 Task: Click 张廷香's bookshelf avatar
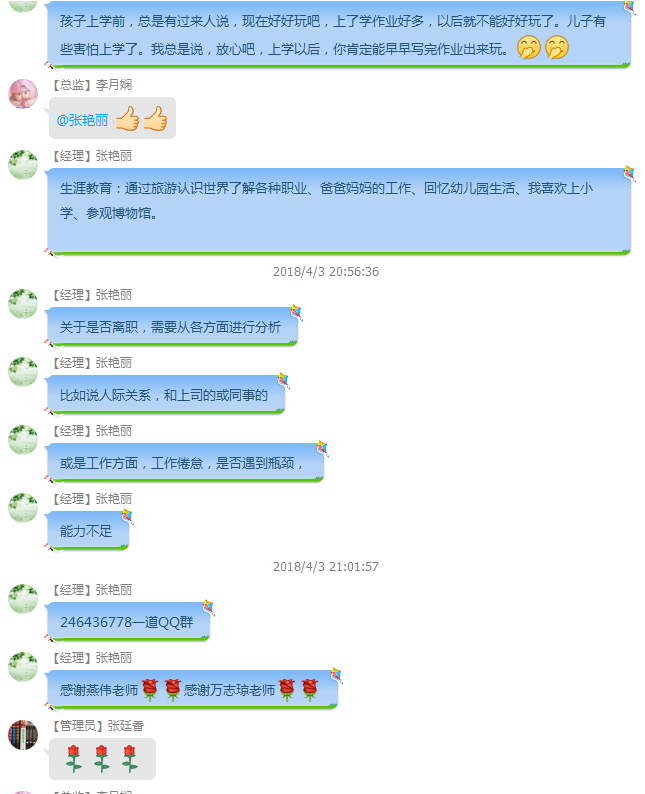tap(23, 735)
